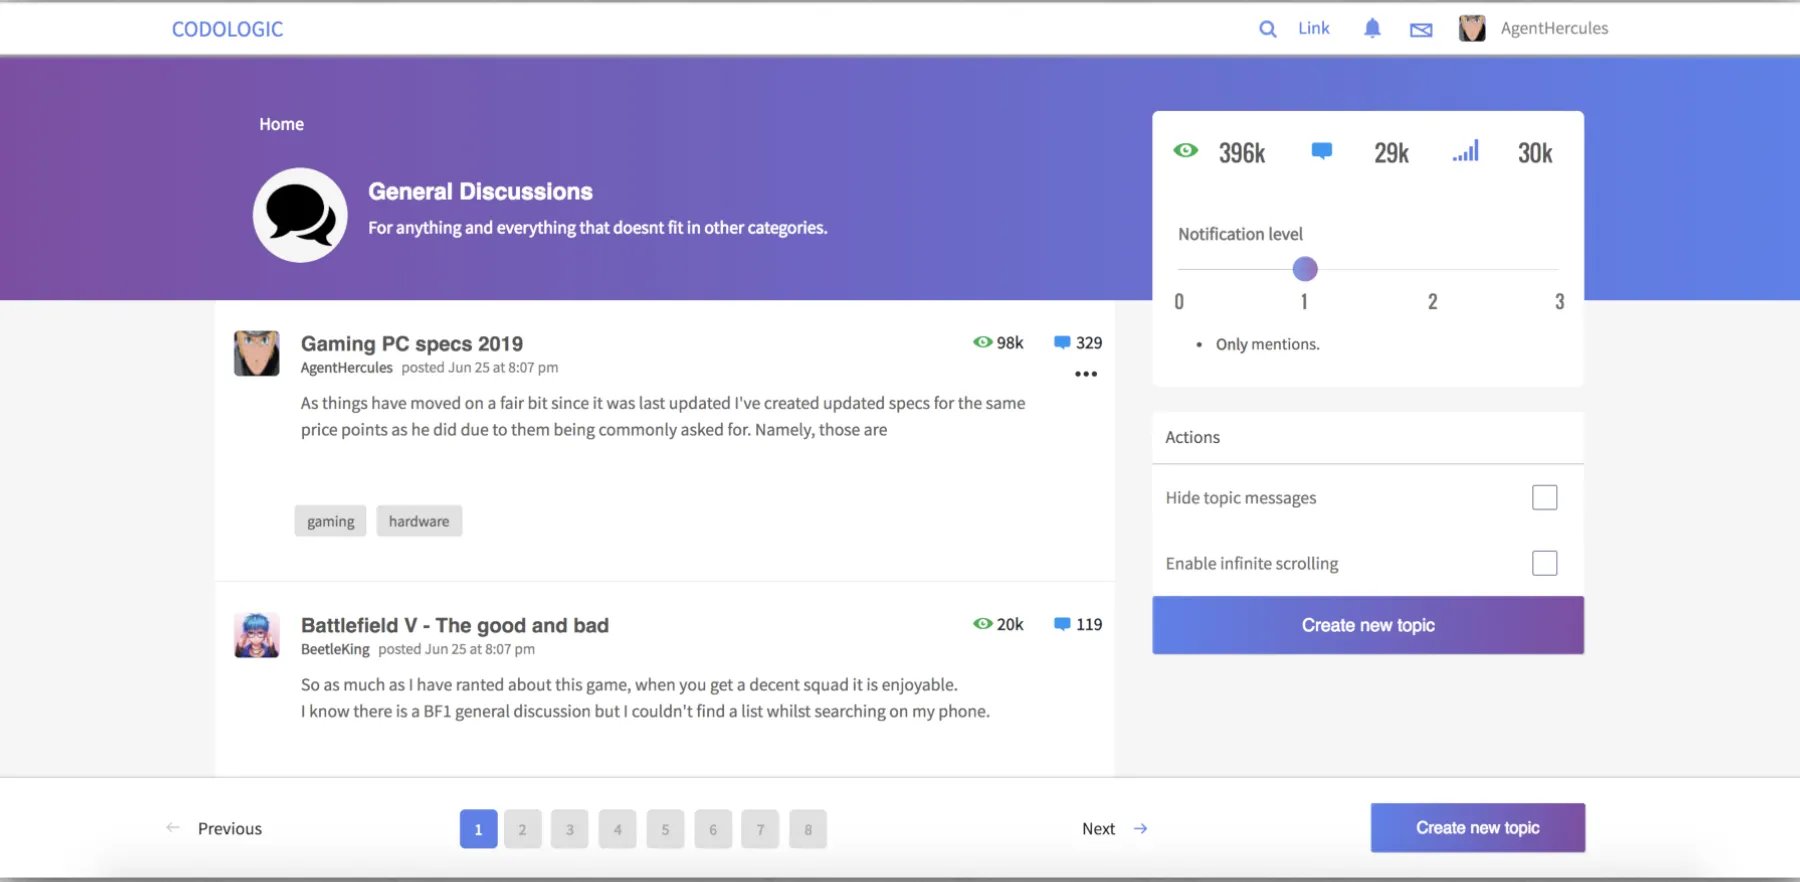The height and width of the screenshot is (882, 1800).
Task: Check the Hide topic messages checkbox
Action: [x=1544, y=497]
